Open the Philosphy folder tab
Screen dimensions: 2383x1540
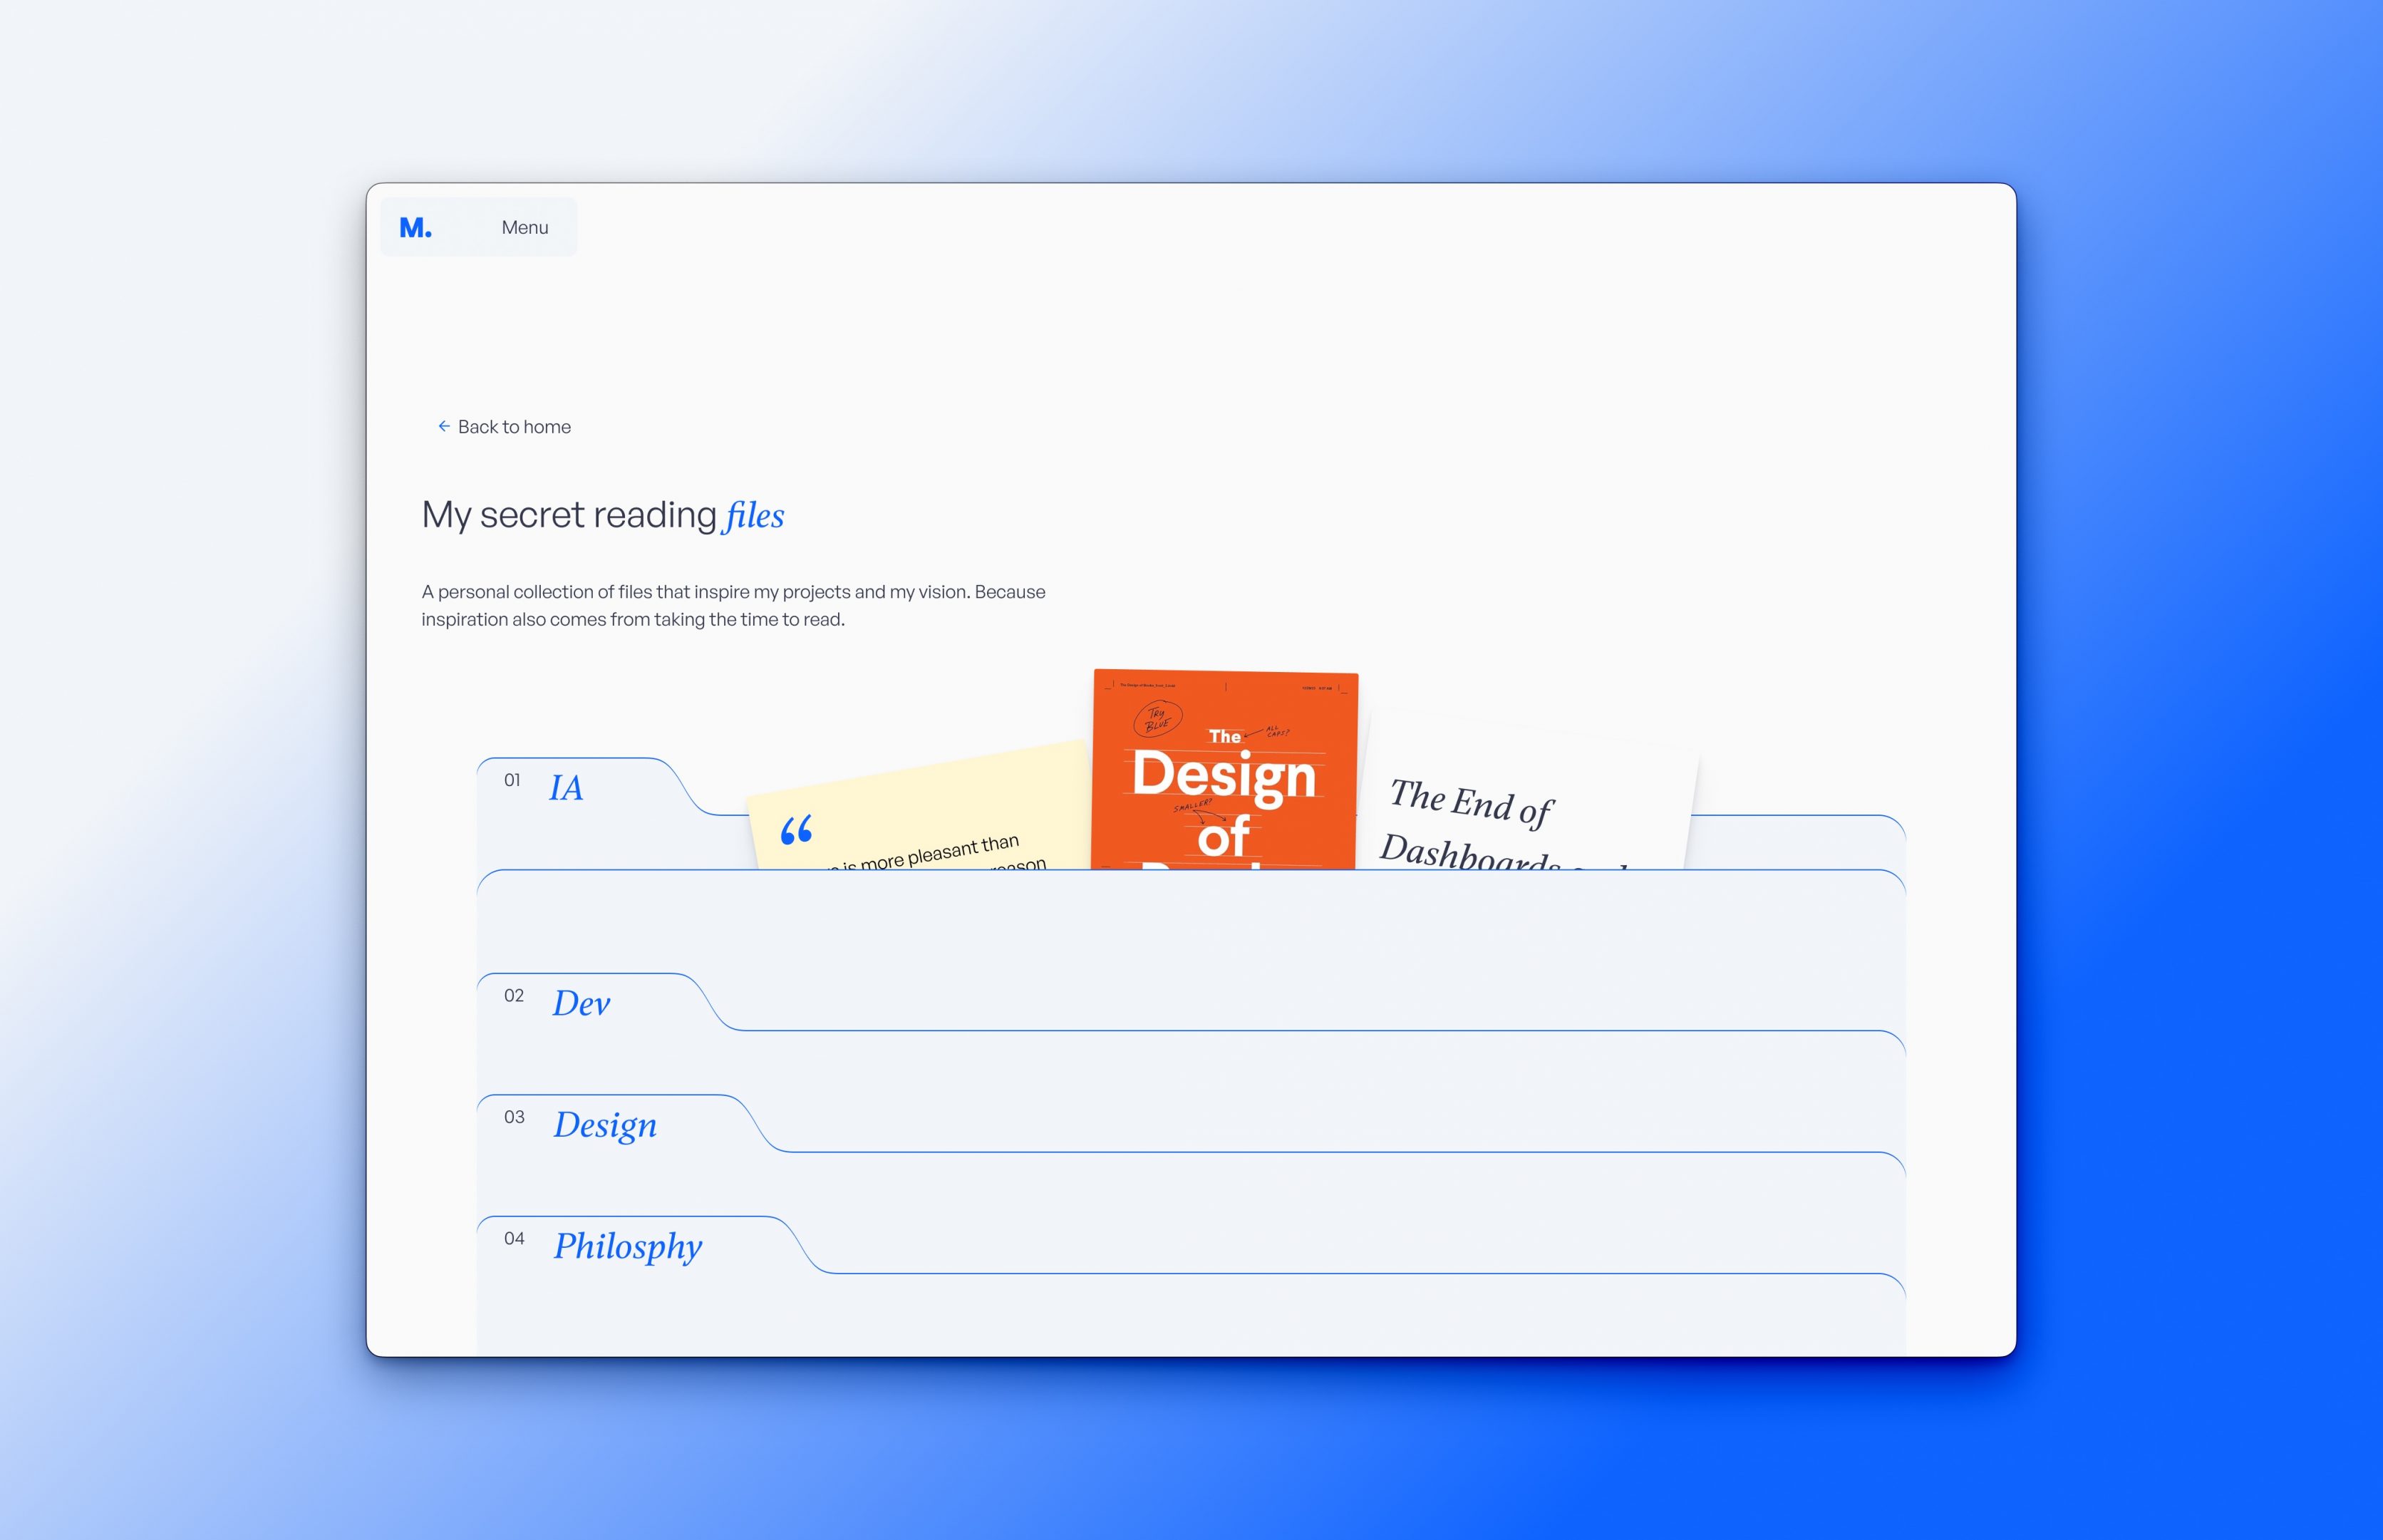click(x=628, y=1246)
